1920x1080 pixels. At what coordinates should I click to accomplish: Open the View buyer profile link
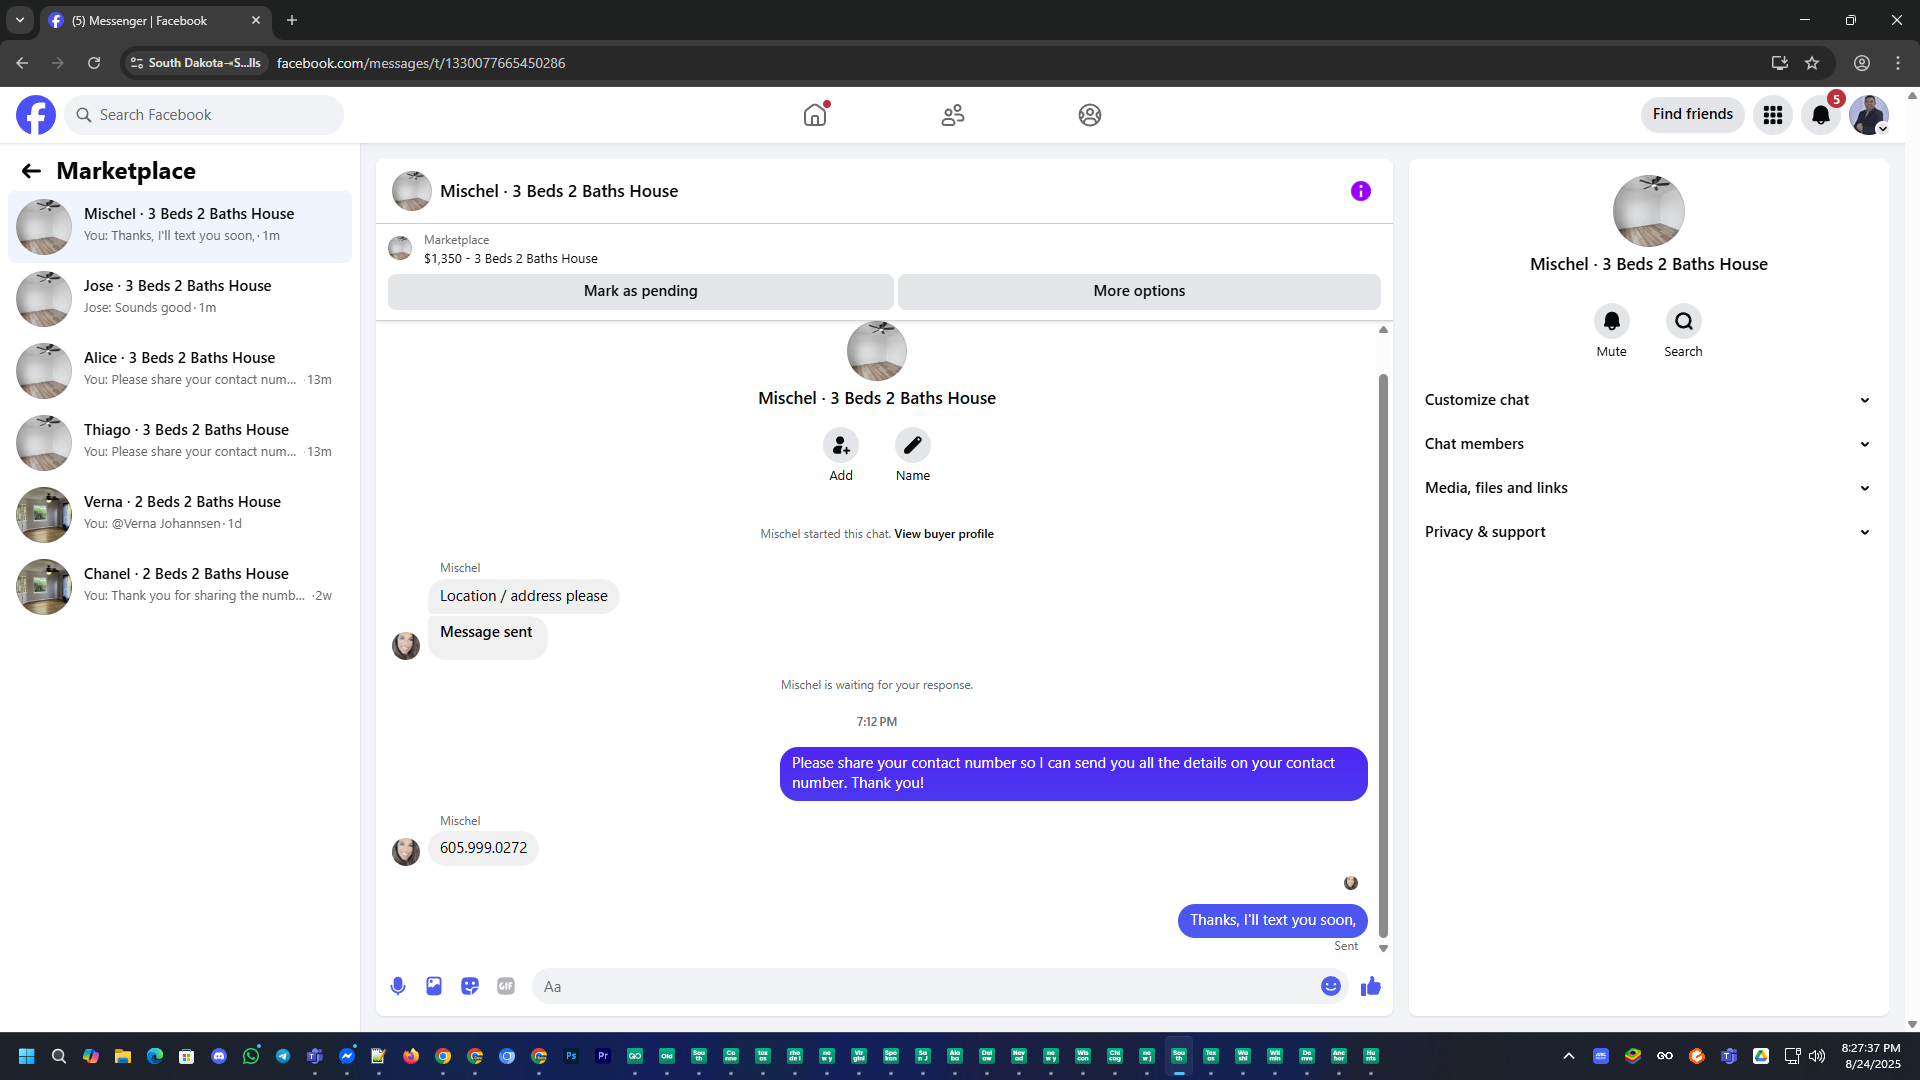pyautogui.click(x=943, y=534)
